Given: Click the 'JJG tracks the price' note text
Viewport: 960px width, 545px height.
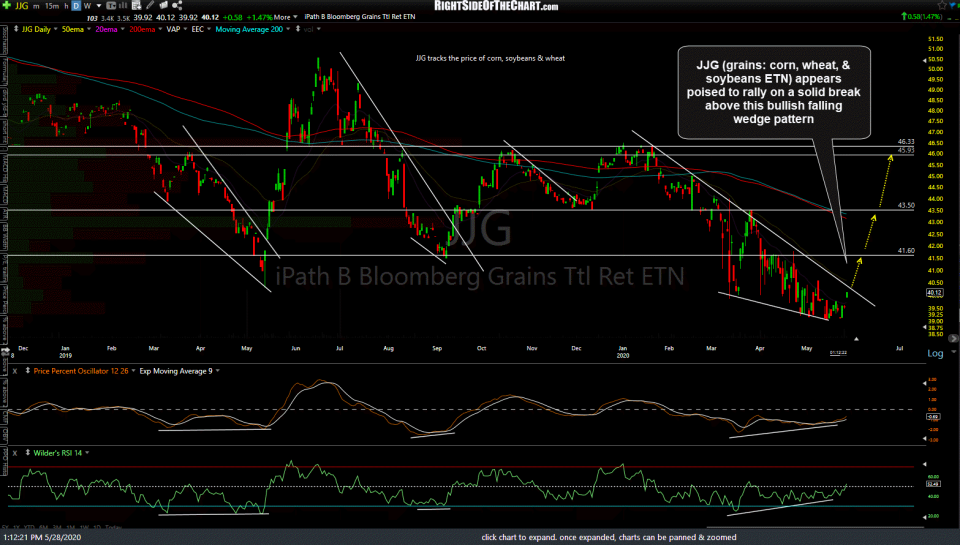Looking at the screenshot, I should point(490,58).
